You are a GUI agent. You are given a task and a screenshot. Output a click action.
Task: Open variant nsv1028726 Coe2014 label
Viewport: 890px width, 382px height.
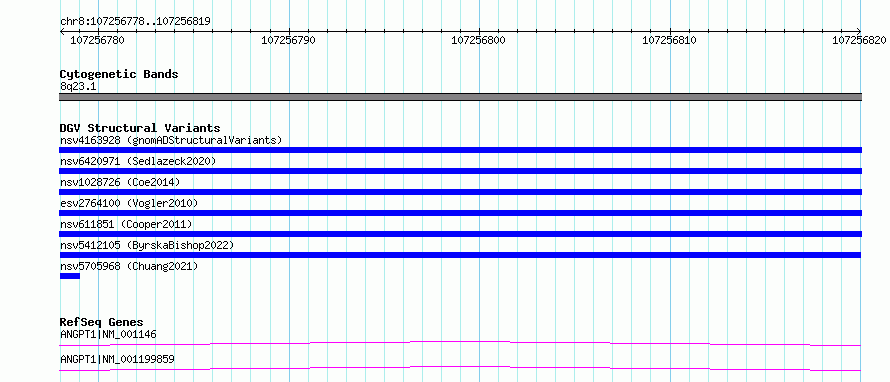(120, 182)
